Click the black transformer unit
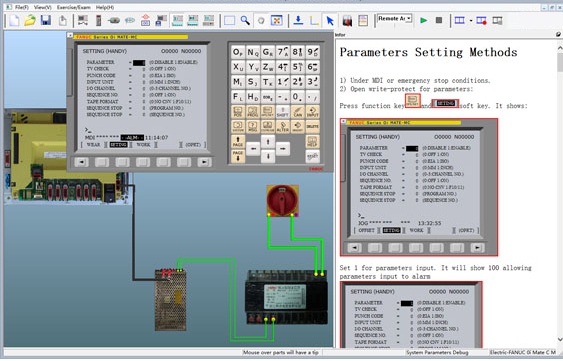The image size is (563, 361). [287, 297]
